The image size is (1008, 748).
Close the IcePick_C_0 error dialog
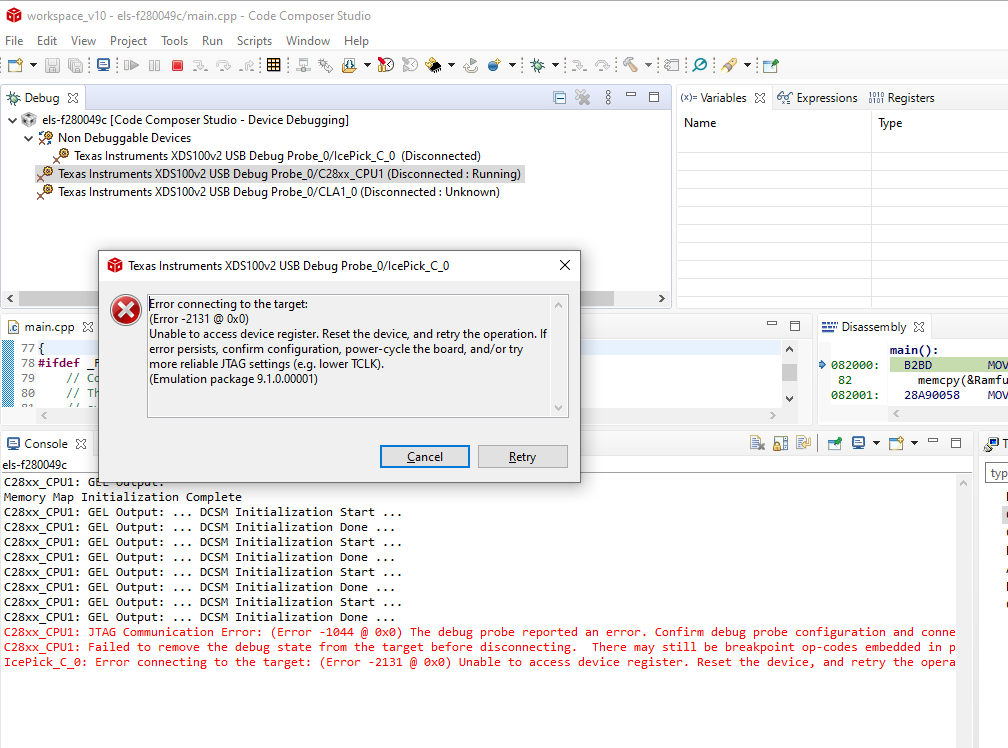click(x=565, y=265)
